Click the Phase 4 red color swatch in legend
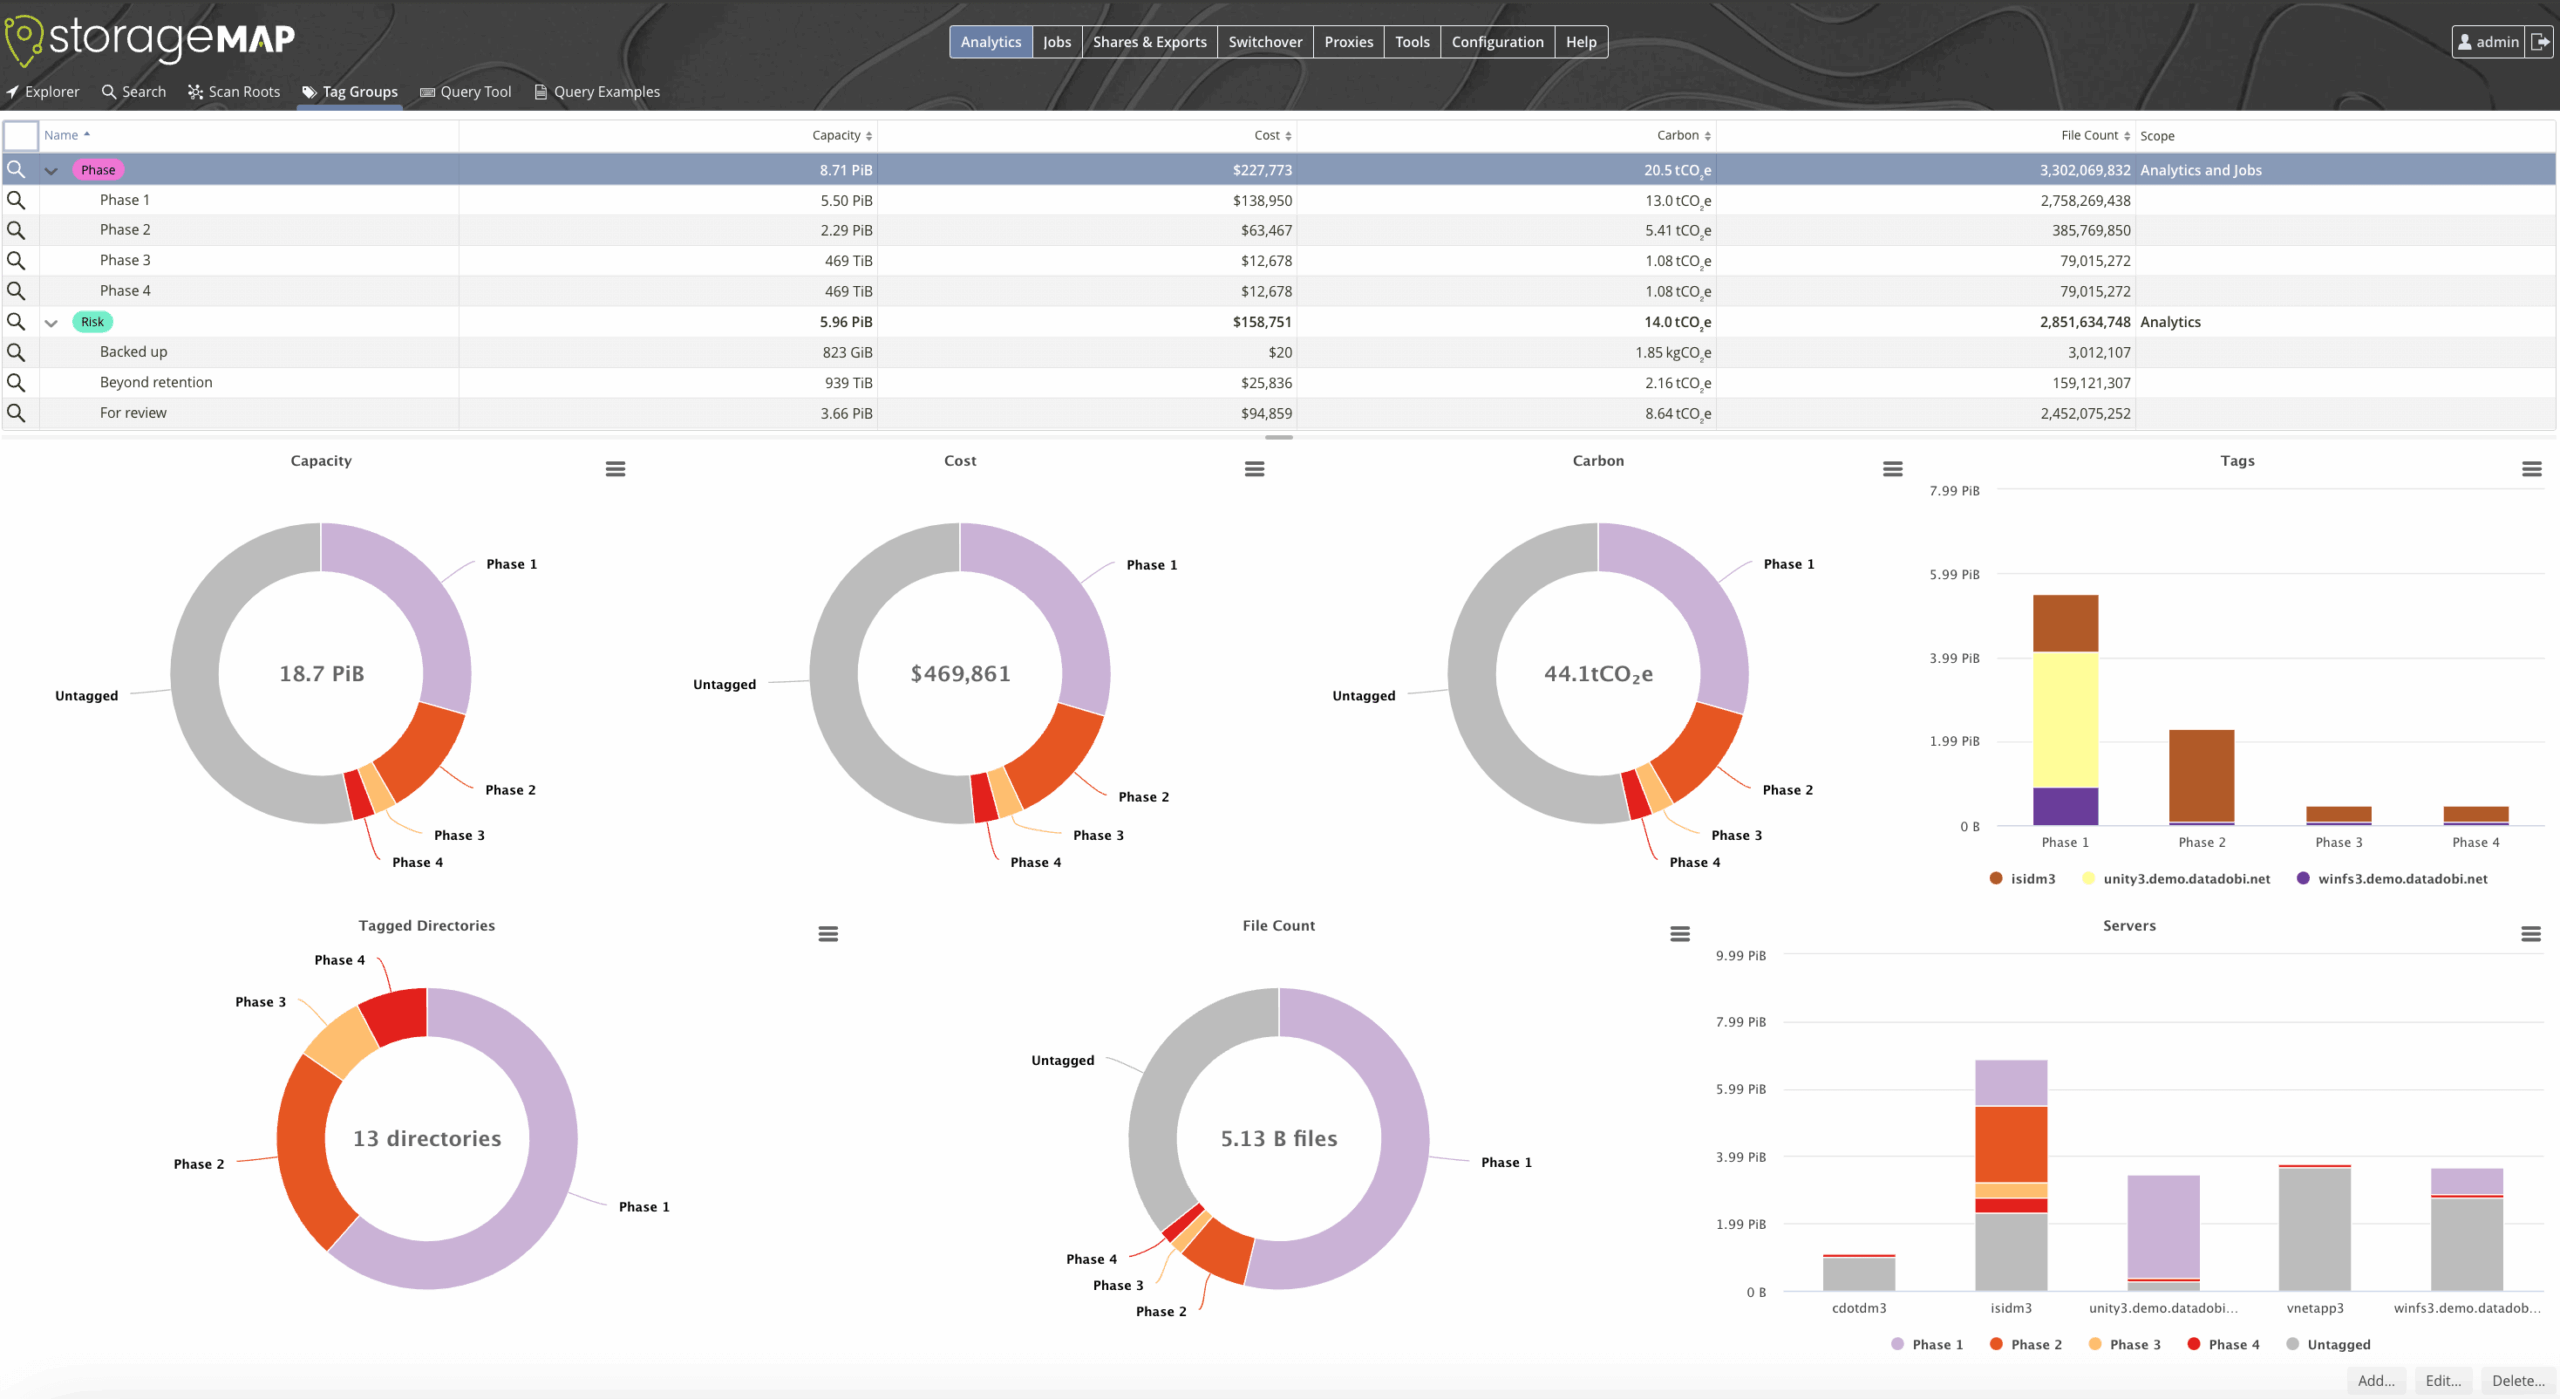The width and height of the screenshot is (2560, 1399). [2194, 1344]
